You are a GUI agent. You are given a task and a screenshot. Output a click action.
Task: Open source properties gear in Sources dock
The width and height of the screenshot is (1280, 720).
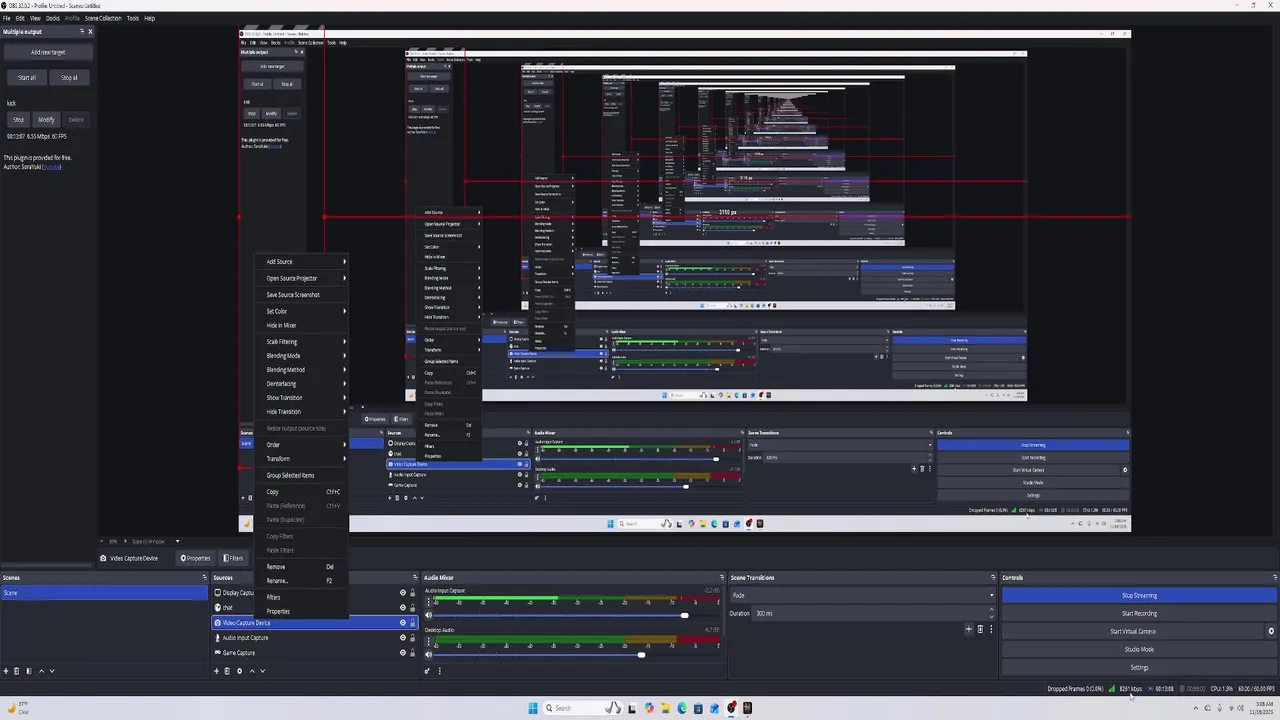coord(239,671)
